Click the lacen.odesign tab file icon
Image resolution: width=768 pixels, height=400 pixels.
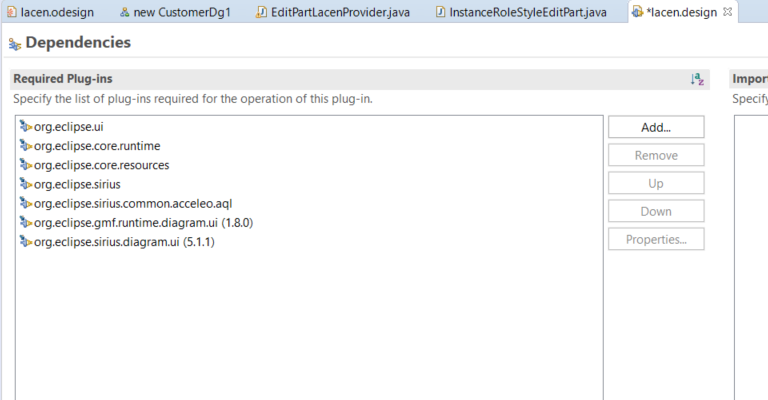click(12, 12)
